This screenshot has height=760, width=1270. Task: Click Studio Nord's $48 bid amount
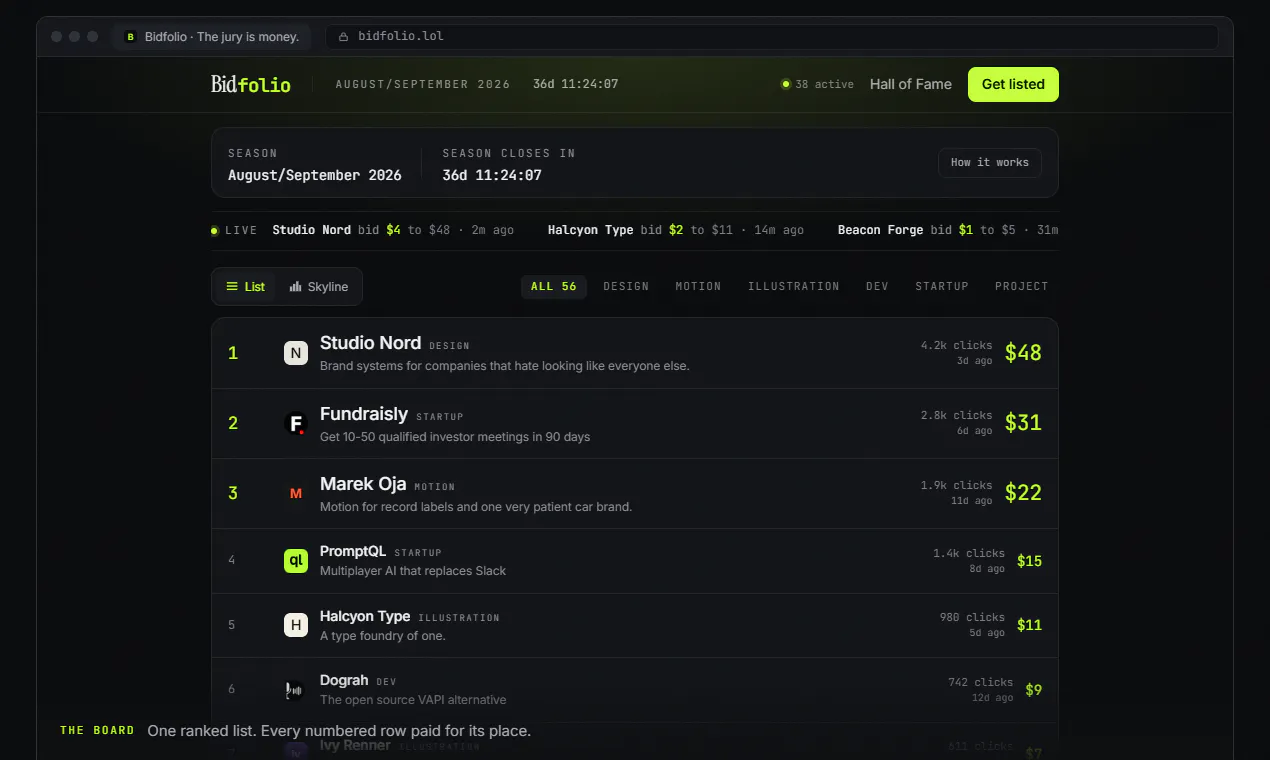(x=1023, y=353)
